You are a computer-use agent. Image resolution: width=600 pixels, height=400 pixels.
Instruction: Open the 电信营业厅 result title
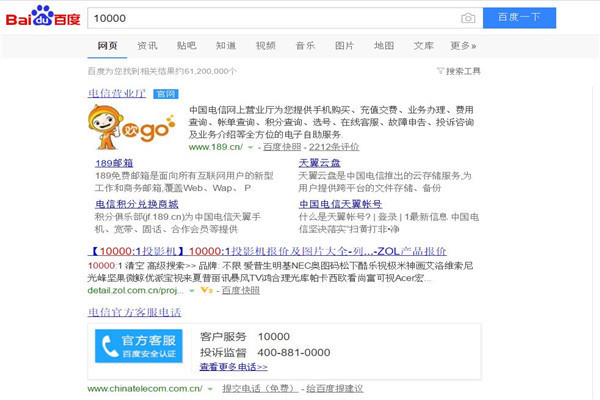pyautogui.click(x=117, y=93)
